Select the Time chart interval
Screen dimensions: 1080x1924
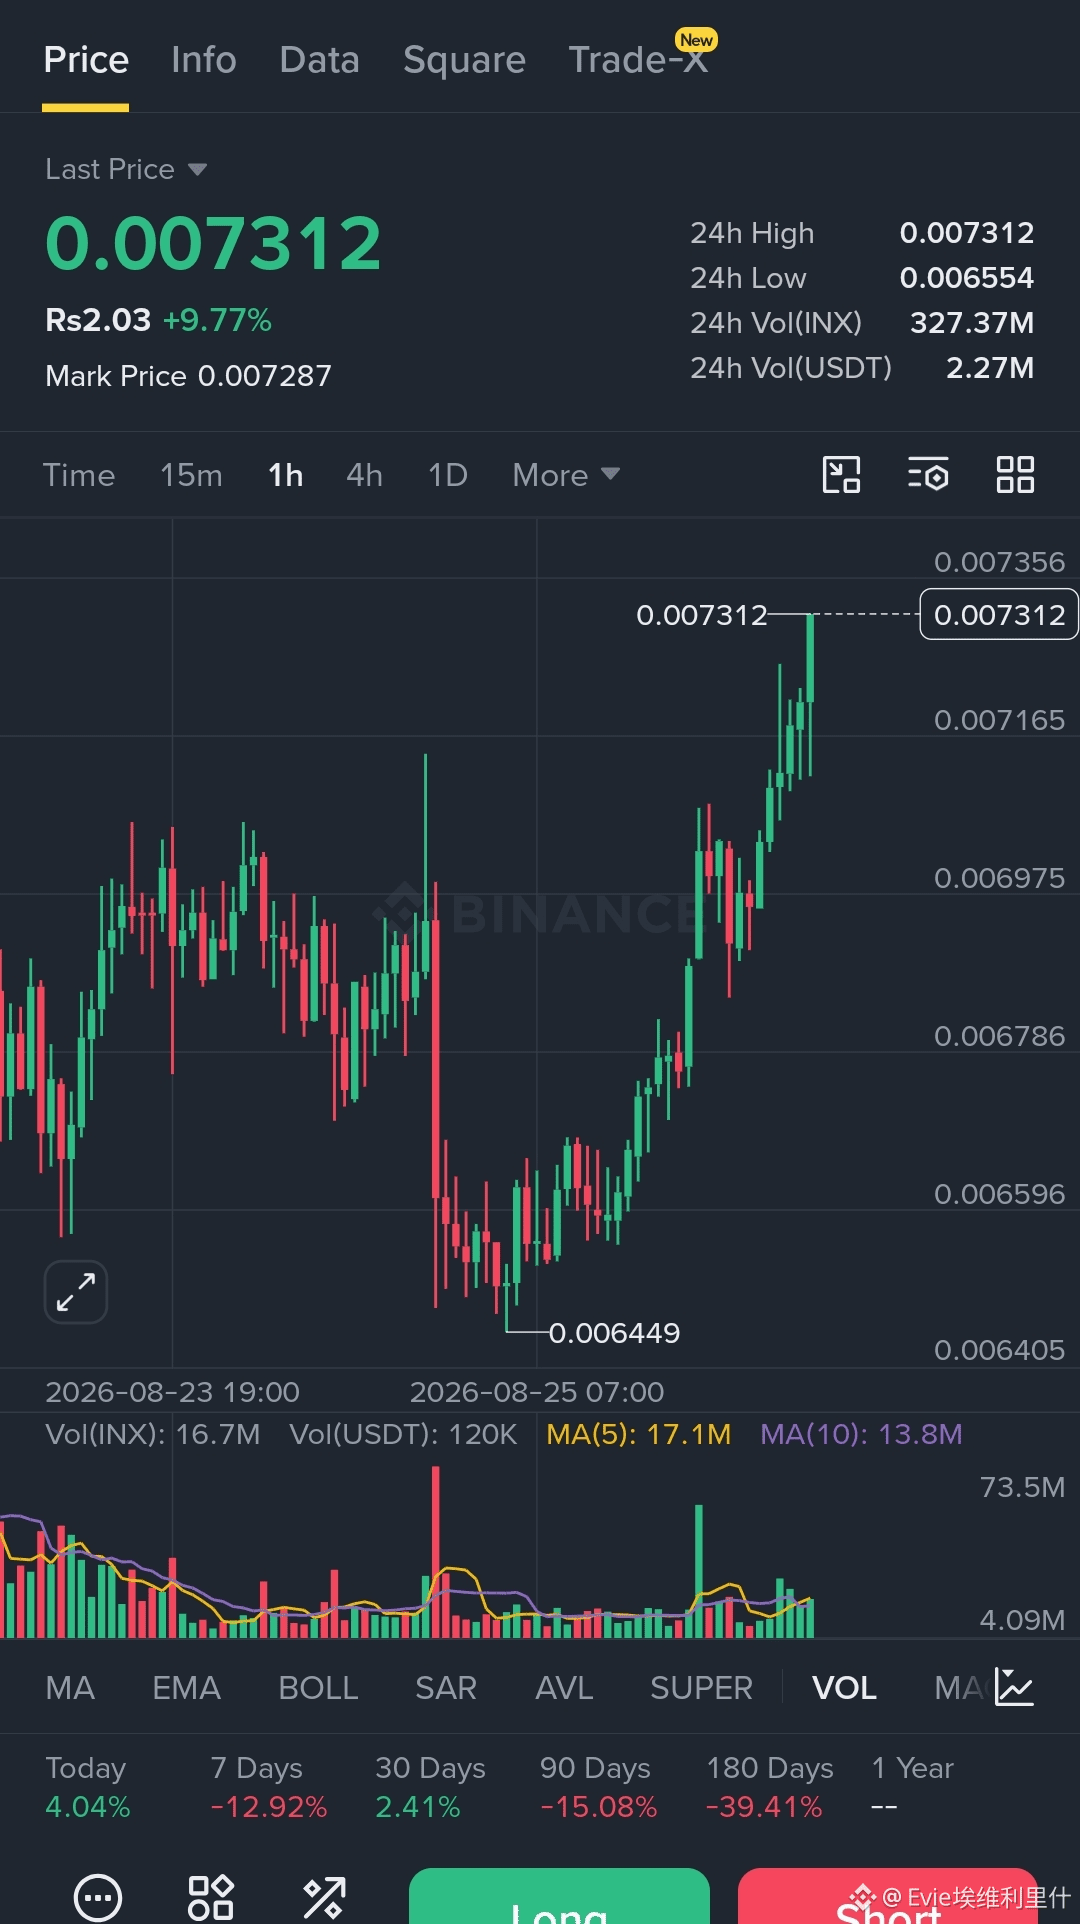point(79,475)
